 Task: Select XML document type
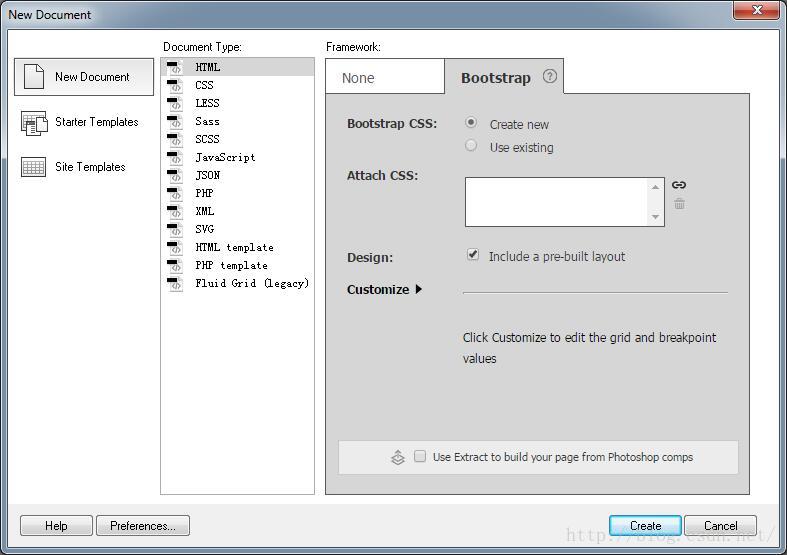(x=237, y=212)
